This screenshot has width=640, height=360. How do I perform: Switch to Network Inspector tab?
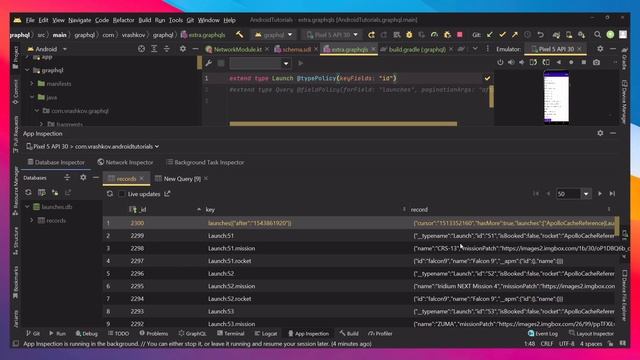125,162
